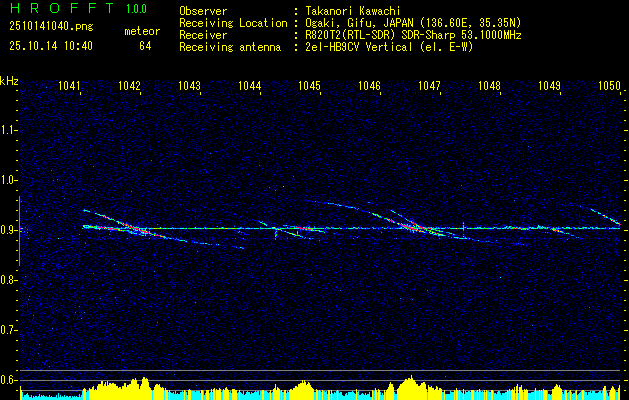Click the 1050 time axis marker
Image resolution: width=629 pixels, height=400 pixels.
pyautogui.click(x=609, y=85)
